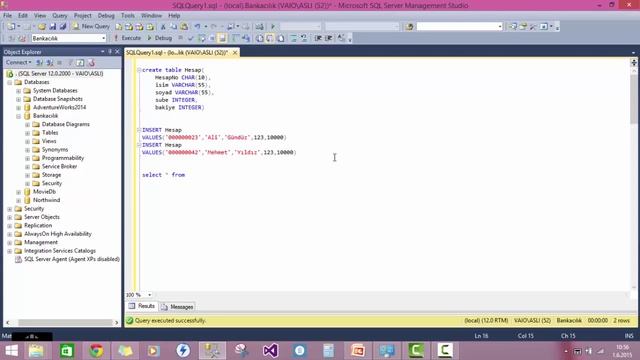Click the Debug button
The width and height of the screenshot is (640, 360).
tap(159, 38)
